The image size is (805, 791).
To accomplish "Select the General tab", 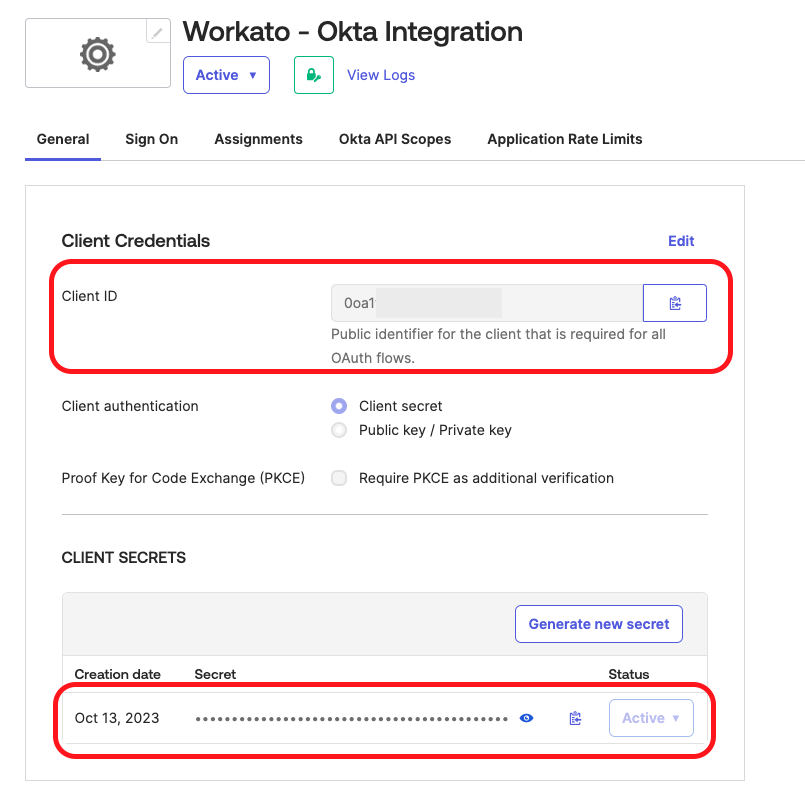I will pos(62,139).
